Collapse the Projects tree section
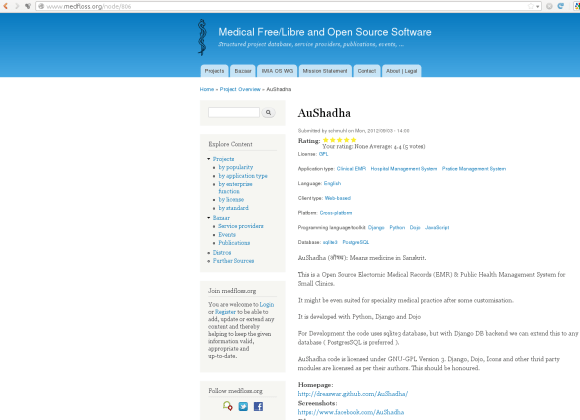 (x=209, y=159)
